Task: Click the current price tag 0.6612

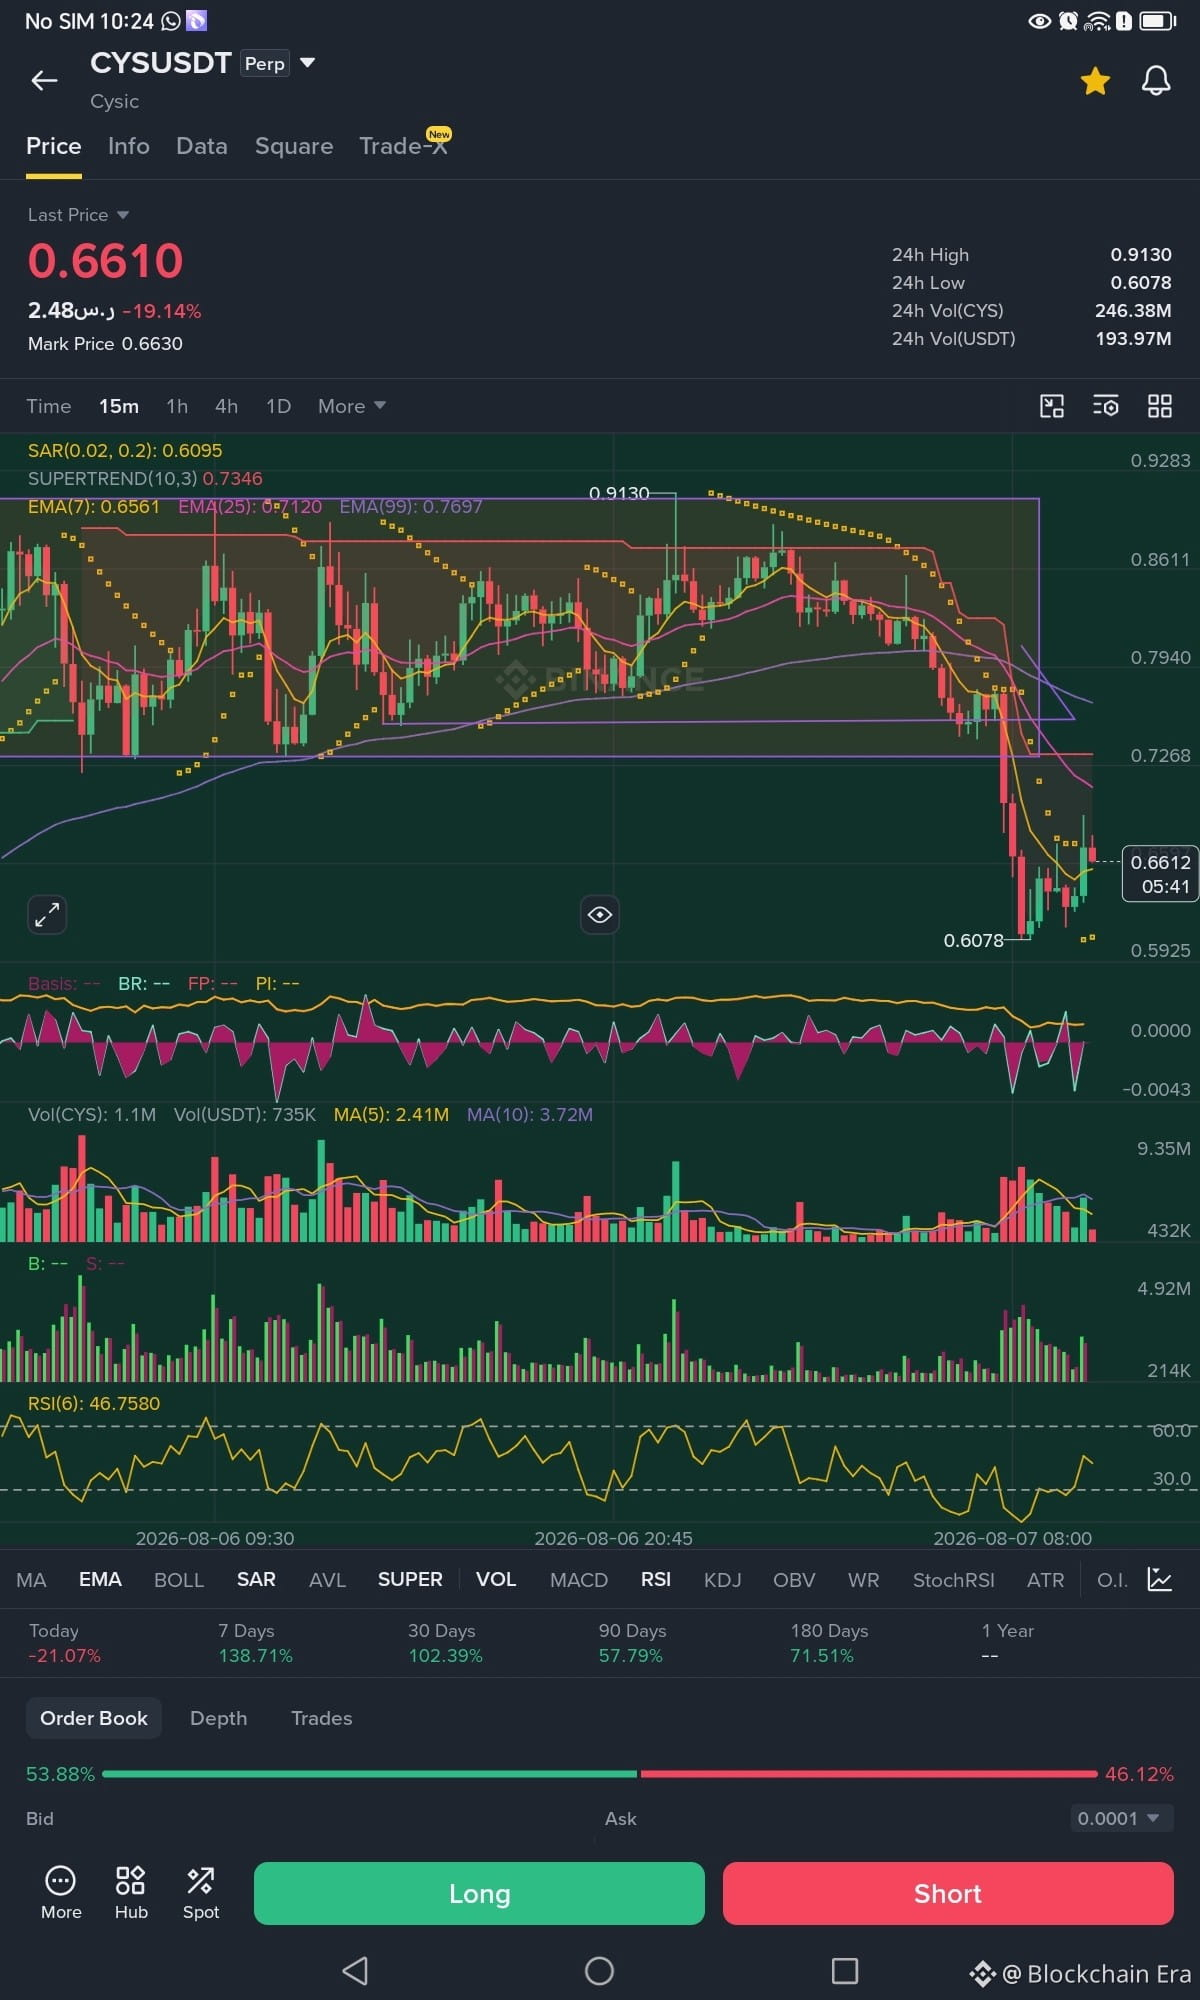Action: tap(1160, 874)
